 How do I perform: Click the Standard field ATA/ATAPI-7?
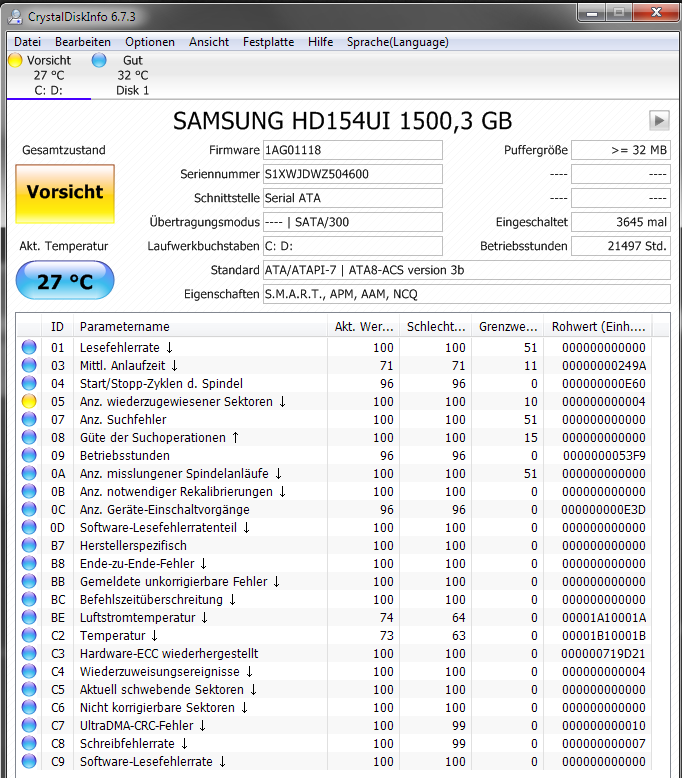click(467, 270)
